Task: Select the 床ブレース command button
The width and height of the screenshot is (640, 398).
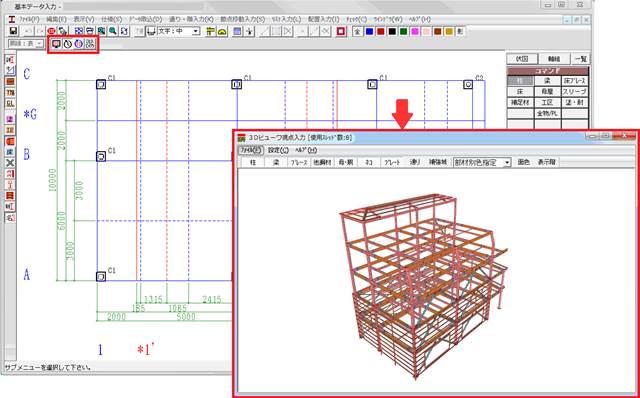Action: [575, 81]
